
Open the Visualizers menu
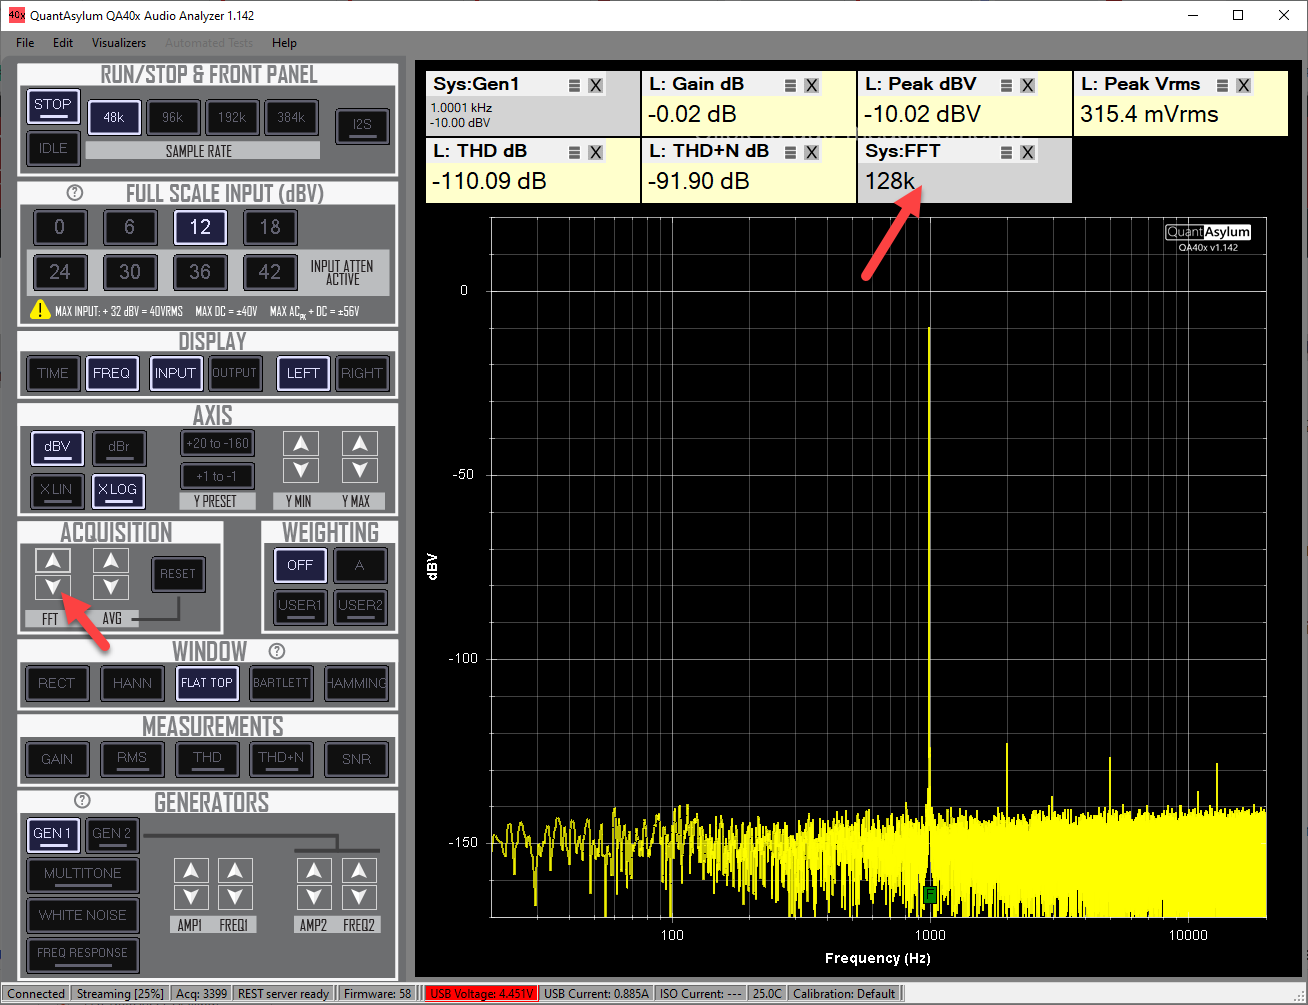pyautogui.click(x=119, y=43)
